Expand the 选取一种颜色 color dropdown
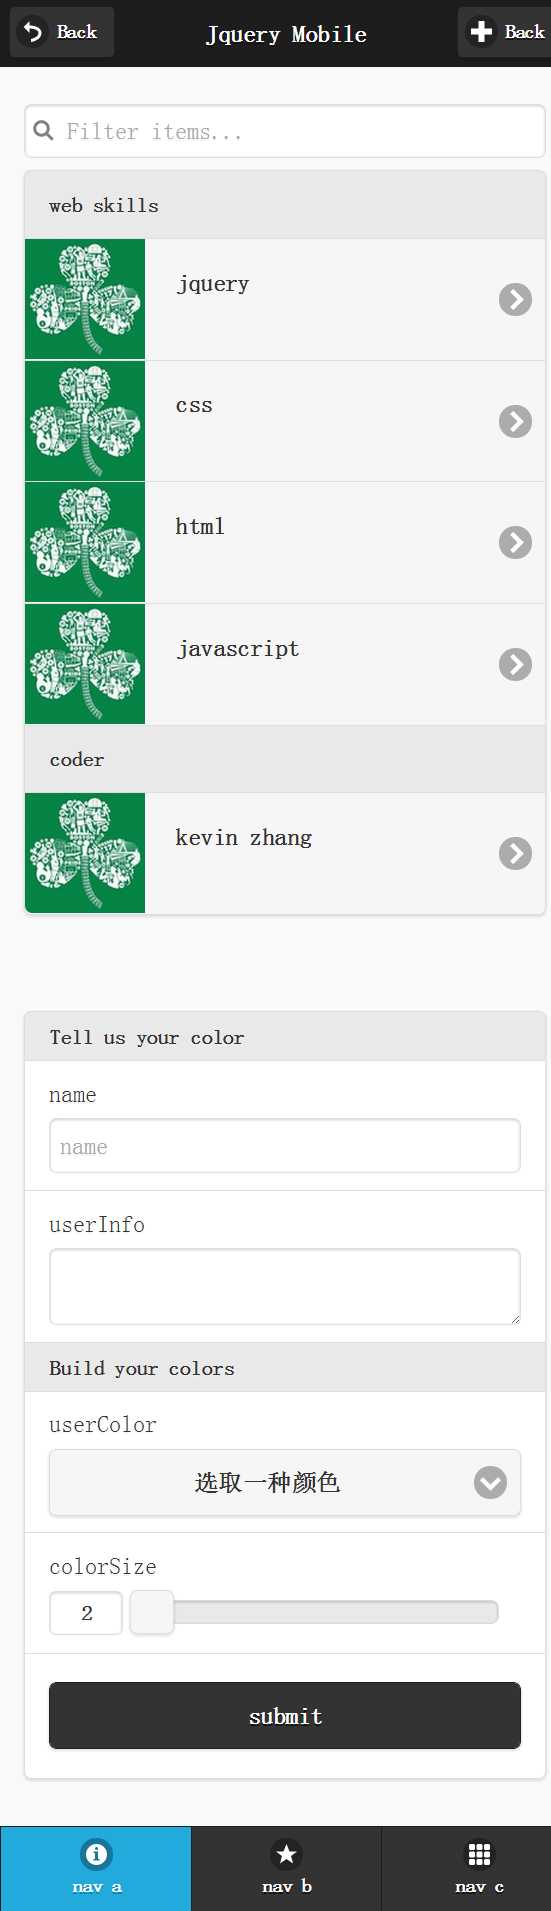 coord(285,1482)
